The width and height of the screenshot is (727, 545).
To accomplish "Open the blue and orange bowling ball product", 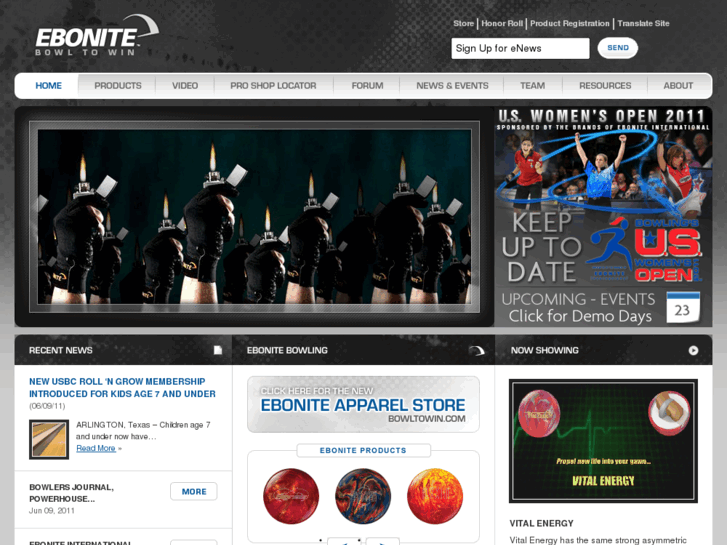I will pos(363,496).
